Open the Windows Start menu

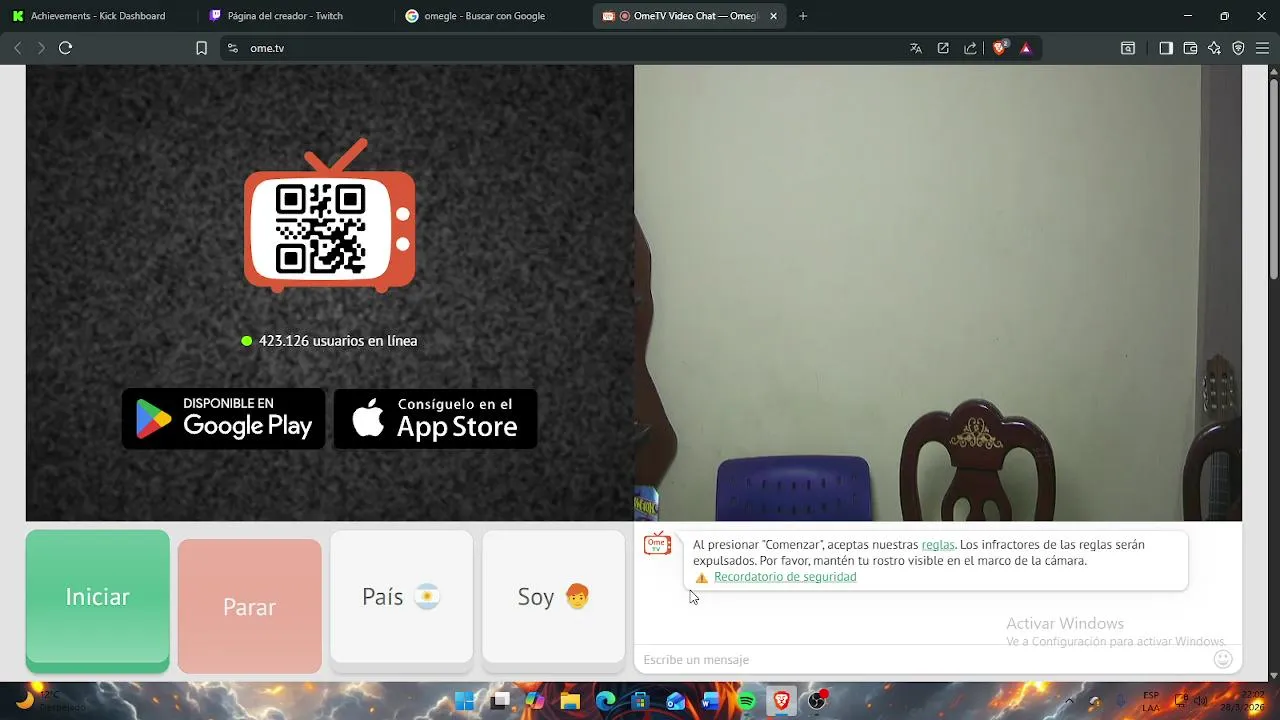pos(465,701)
